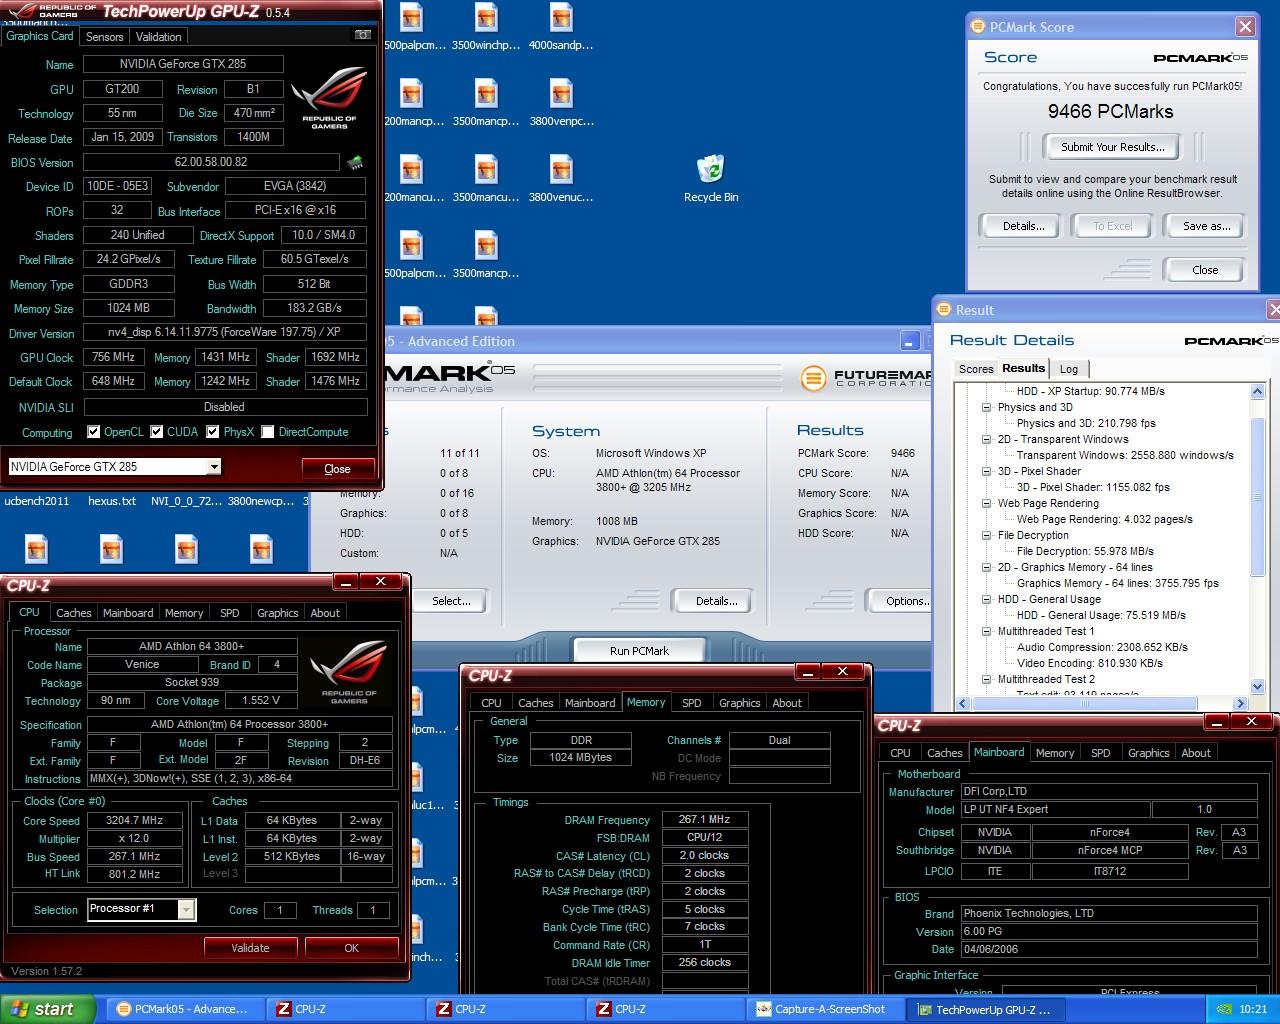
Task: Collapse the Physics and 3D tree node
Action: point(986,407)
